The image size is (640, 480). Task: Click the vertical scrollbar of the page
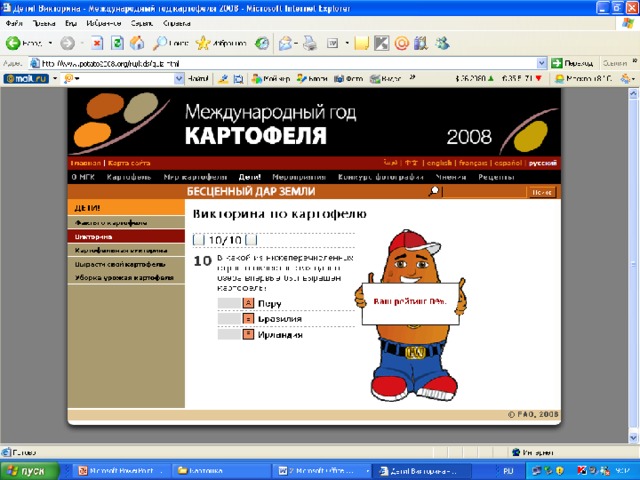click(x=633, y=266)
